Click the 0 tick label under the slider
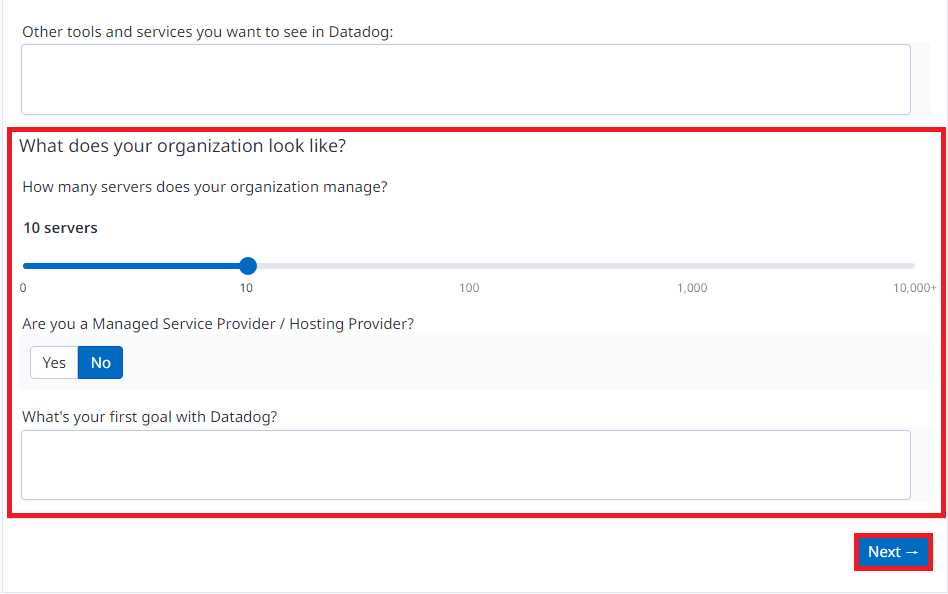Viewport: 948px width, 594px height. 23,288
